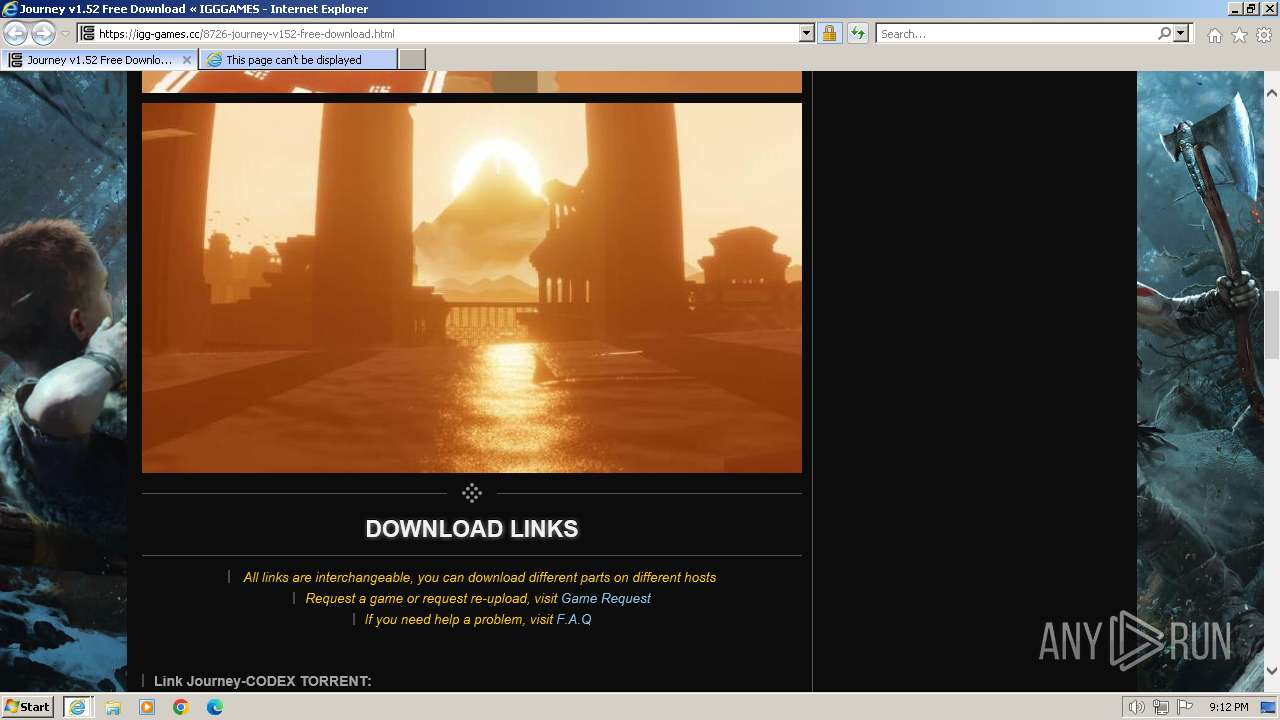1280x720 pixels.
Task: Open the recent pages dropdown arrow
Action: click(65, 34)
